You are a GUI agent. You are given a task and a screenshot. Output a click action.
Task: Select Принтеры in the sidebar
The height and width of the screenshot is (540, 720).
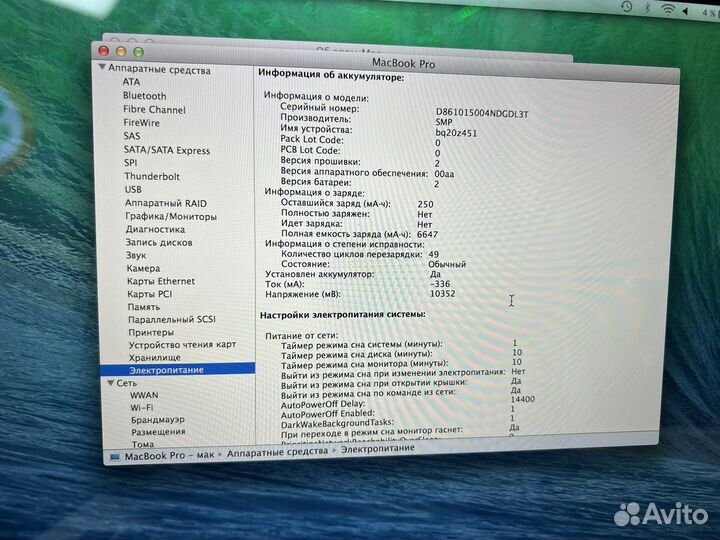pyautogui.click(x=151, y=332)
